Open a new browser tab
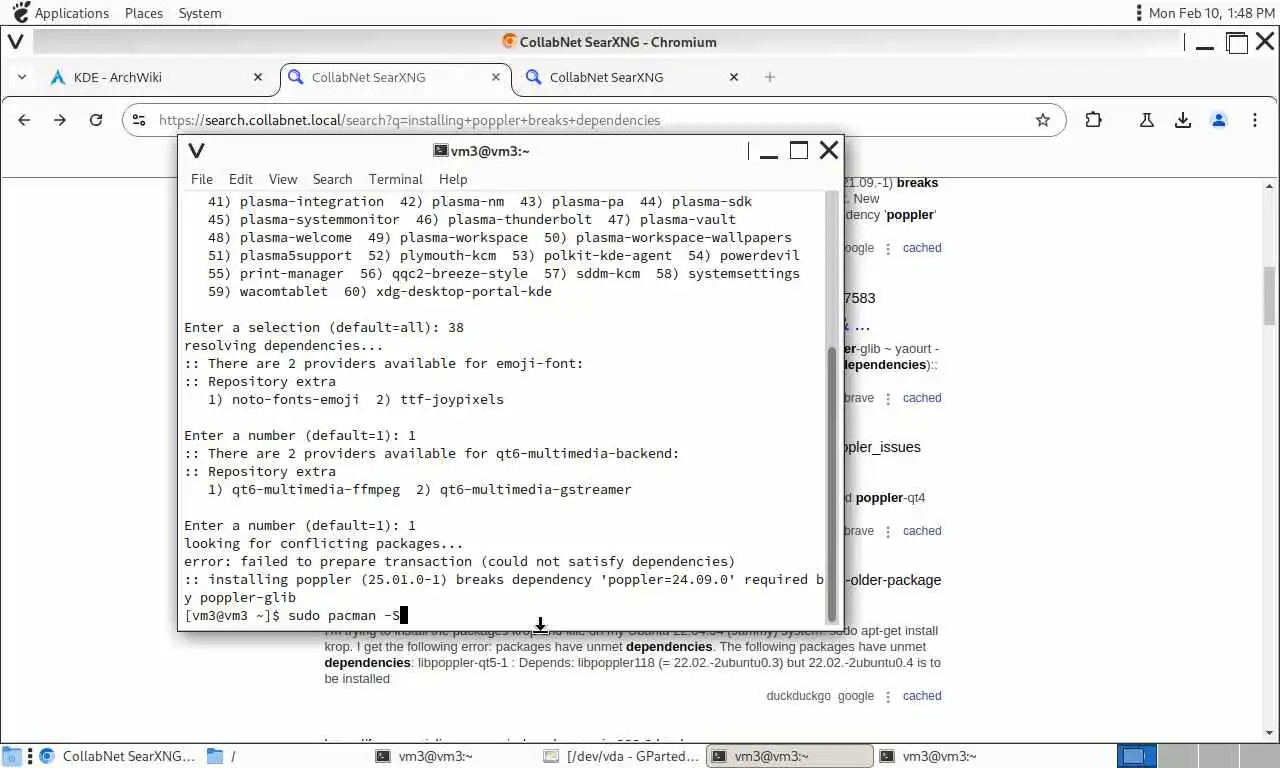 point(770,77)
